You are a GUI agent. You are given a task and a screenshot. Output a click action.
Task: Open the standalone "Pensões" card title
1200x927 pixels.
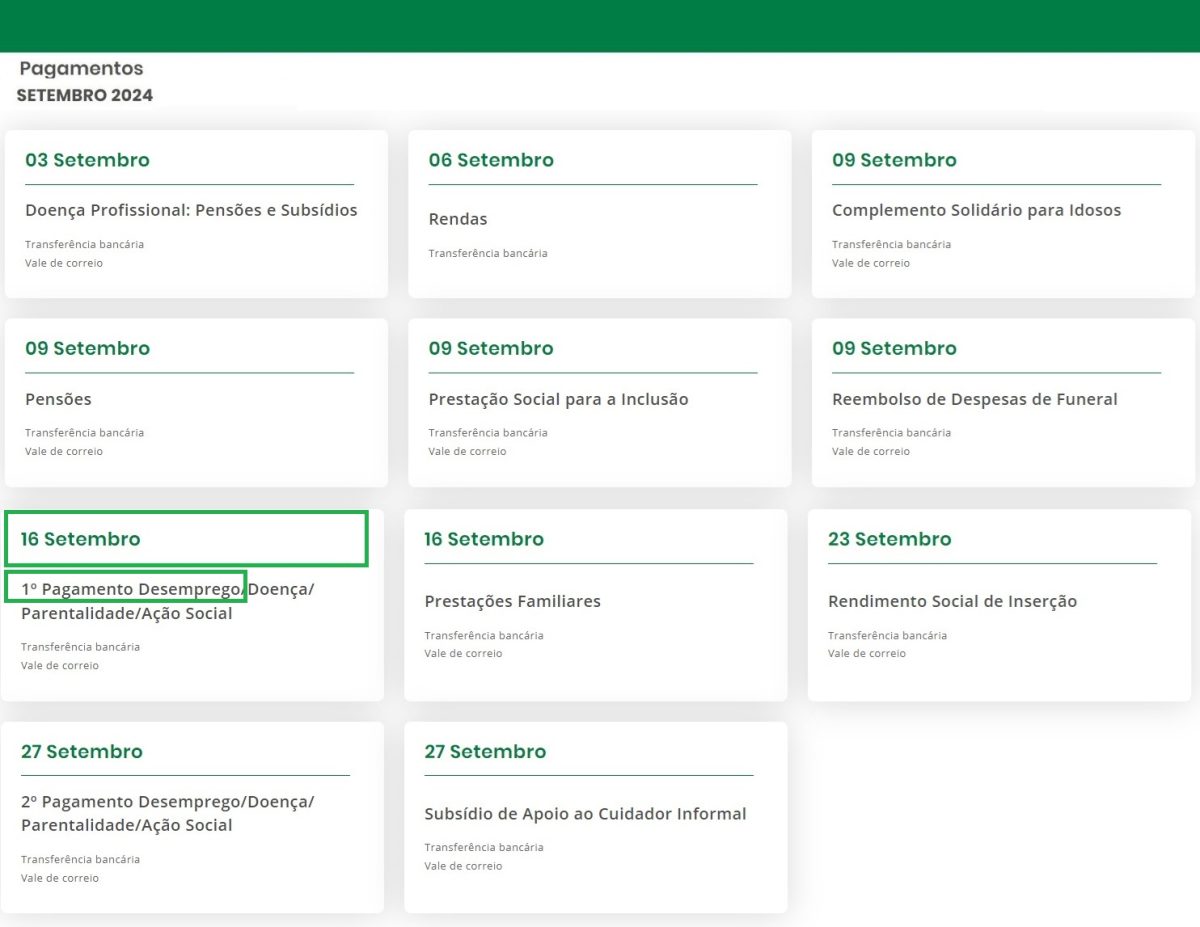click(58, 399)
